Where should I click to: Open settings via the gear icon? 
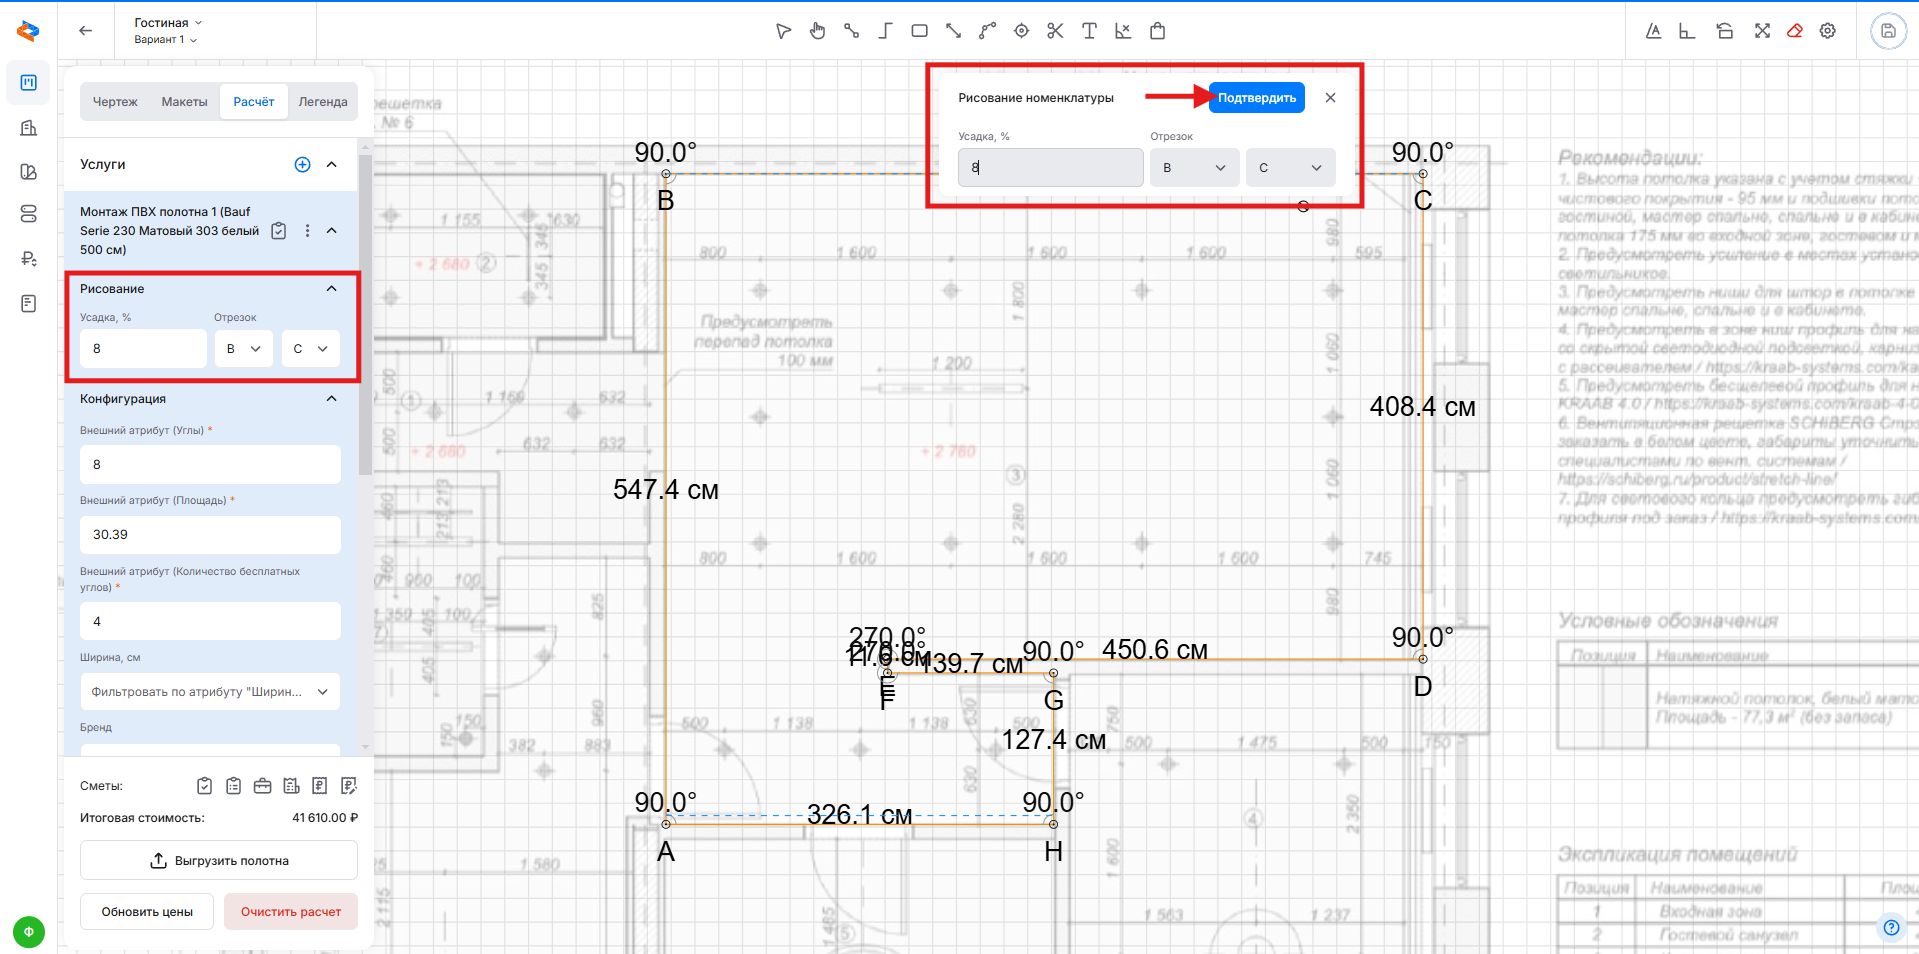pos(1827,31)
